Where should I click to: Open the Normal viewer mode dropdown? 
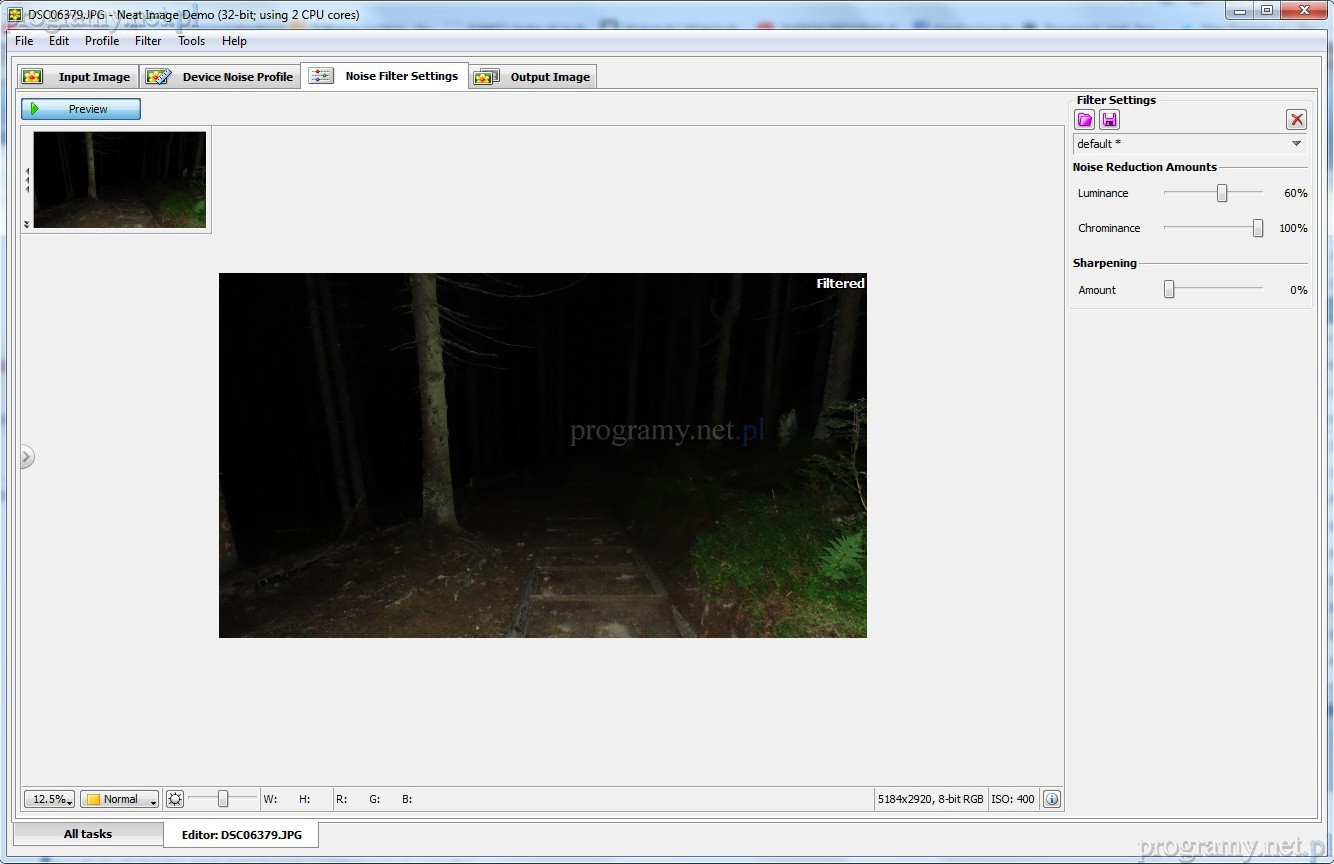tap(120, 799)
